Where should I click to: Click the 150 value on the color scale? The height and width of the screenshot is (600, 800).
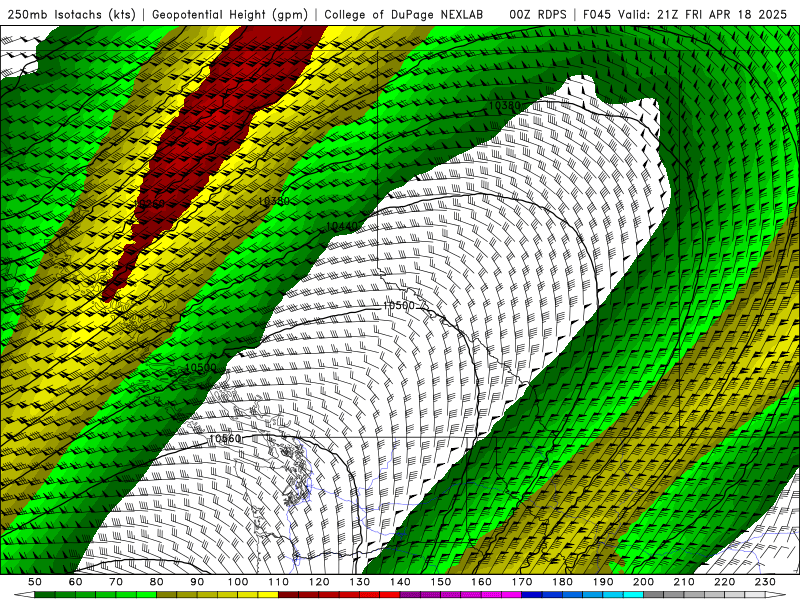(441, 582)
